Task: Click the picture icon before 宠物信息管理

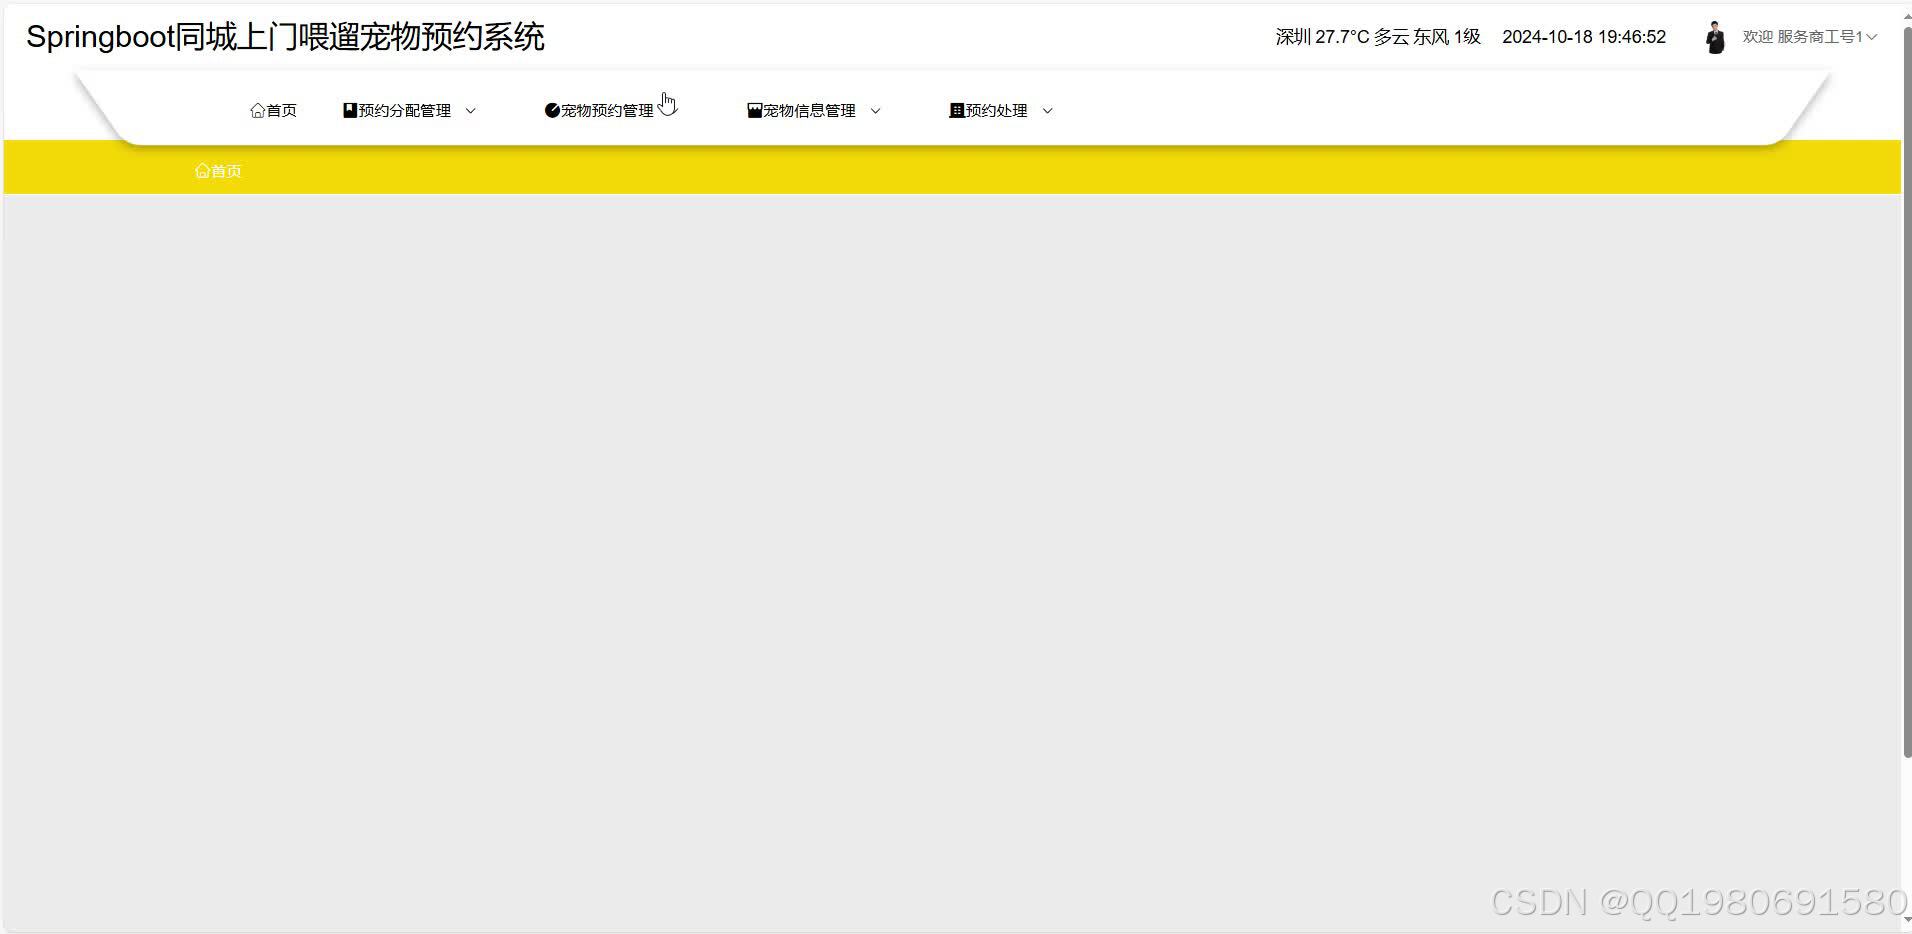Action: click(x=756, y=110)
